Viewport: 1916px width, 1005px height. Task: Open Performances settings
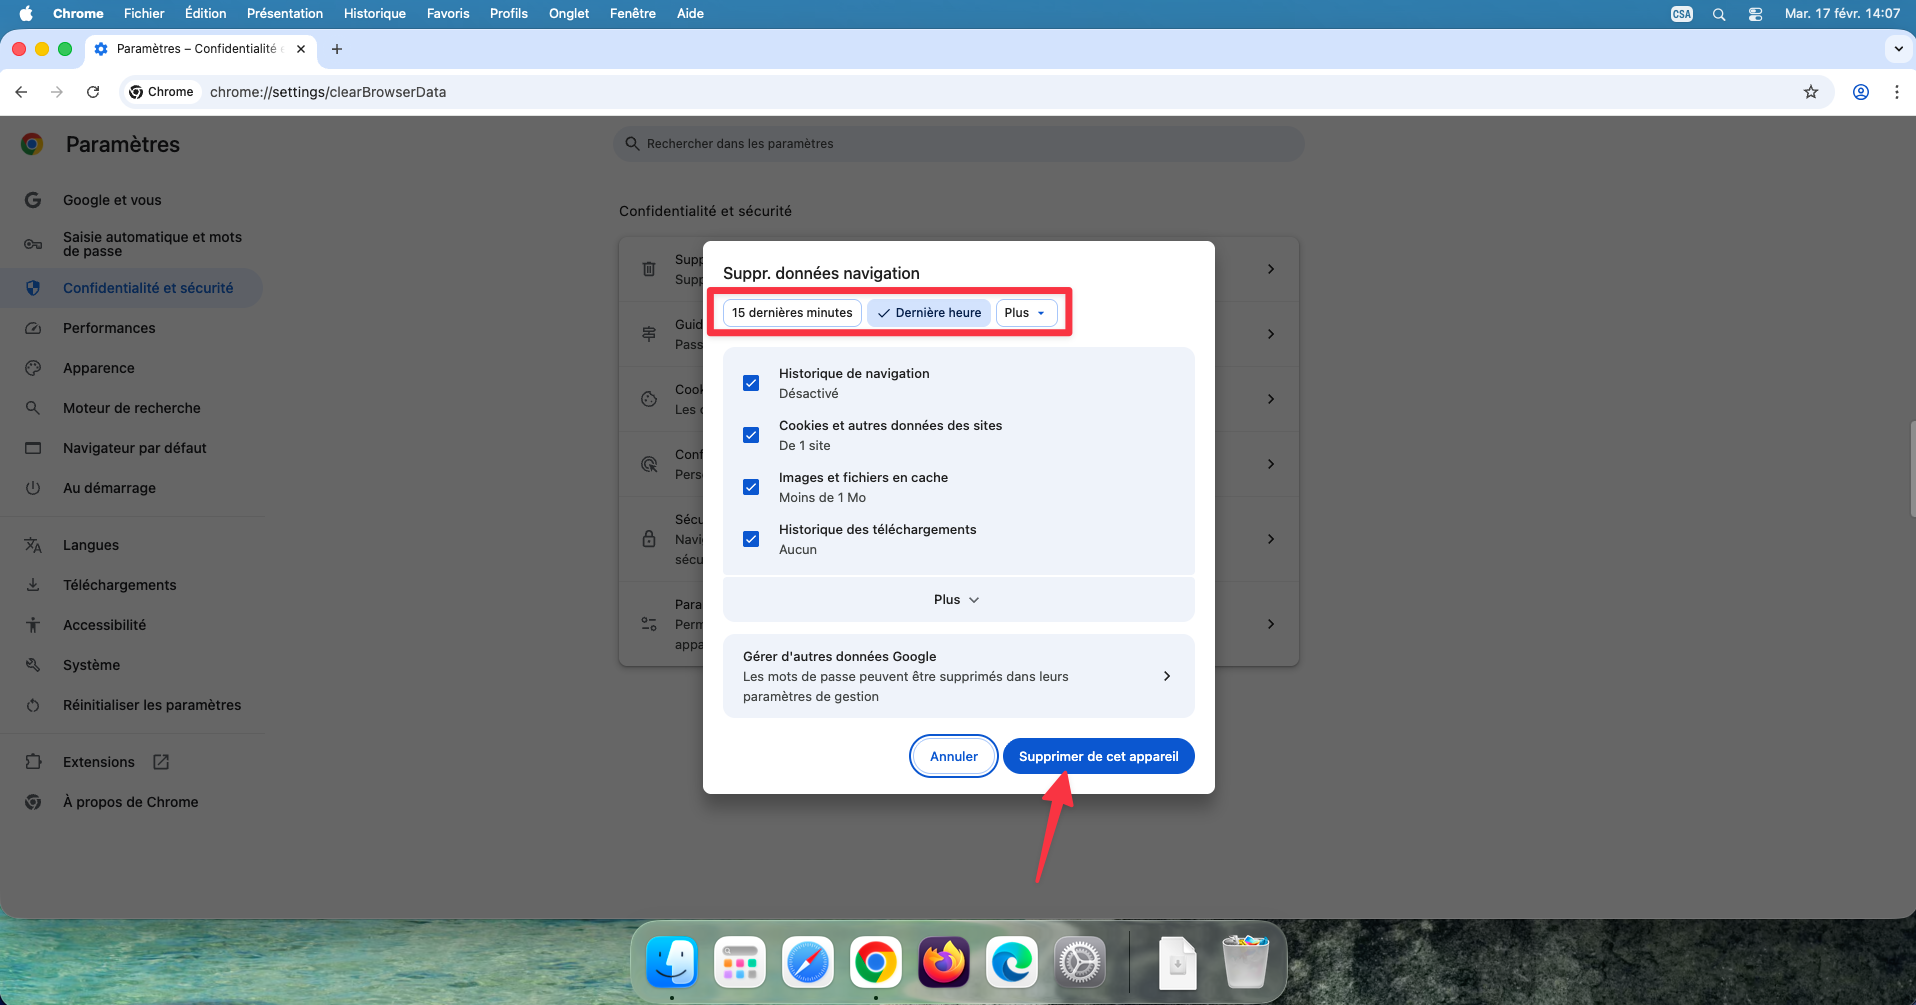(x=131, y=328)
